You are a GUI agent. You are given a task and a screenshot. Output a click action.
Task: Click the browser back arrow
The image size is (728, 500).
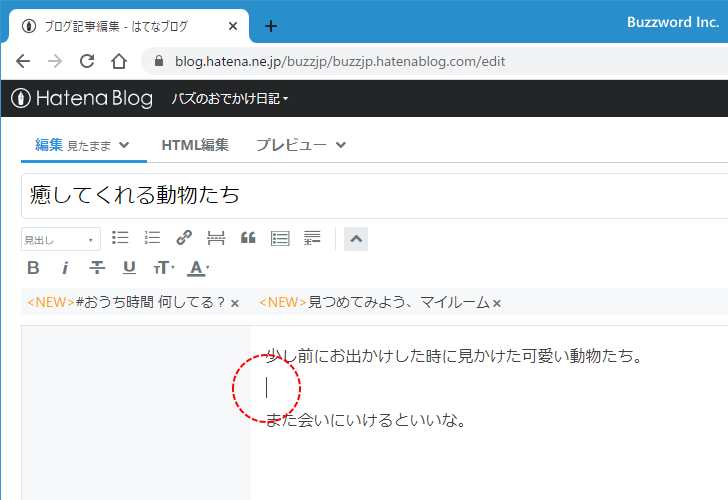23,61
